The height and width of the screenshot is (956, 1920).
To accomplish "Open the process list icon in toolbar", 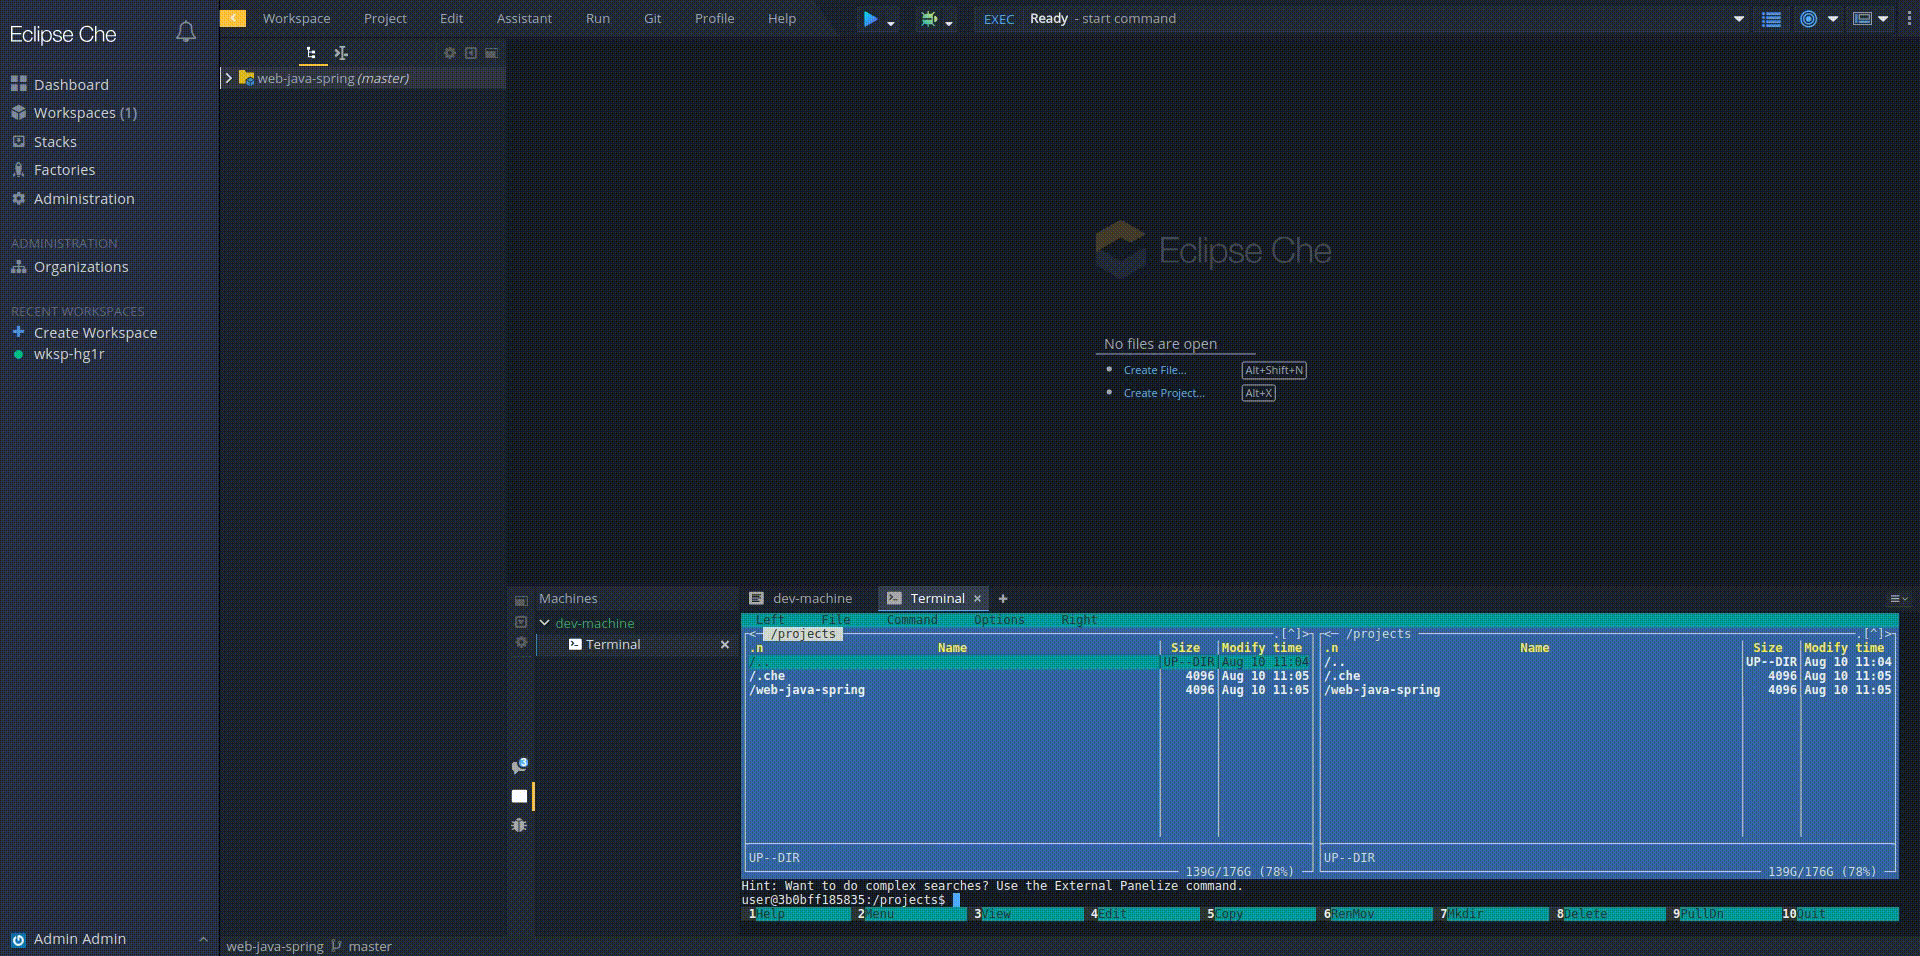I will coord(1771,19).
